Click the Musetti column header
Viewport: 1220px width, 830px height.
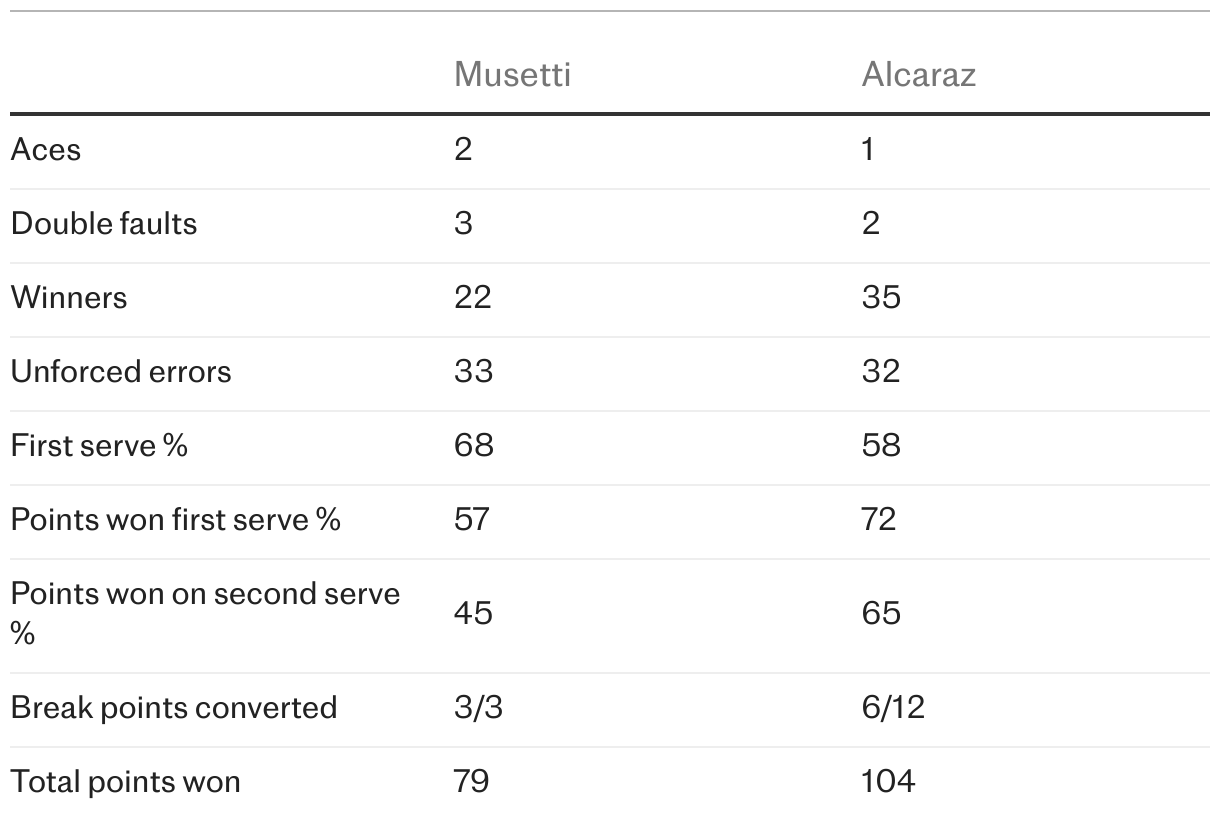click(512, 75)
